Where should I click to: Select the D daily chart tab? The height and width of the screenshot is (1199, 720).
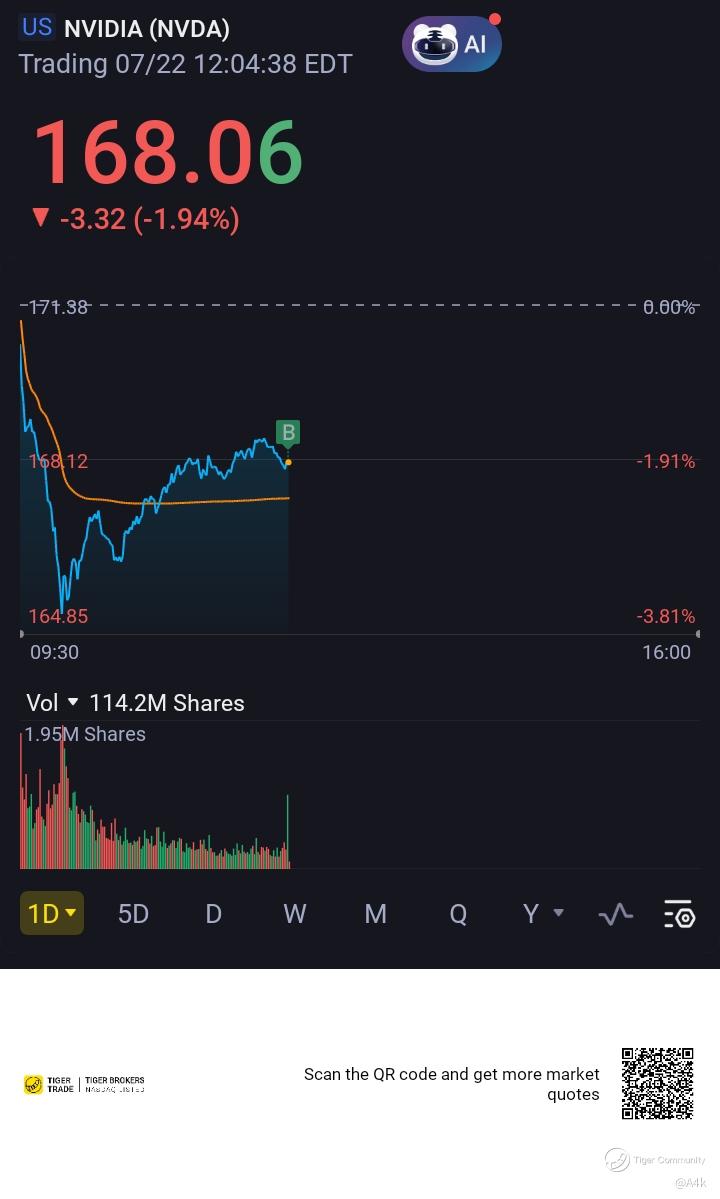(213, 914)
